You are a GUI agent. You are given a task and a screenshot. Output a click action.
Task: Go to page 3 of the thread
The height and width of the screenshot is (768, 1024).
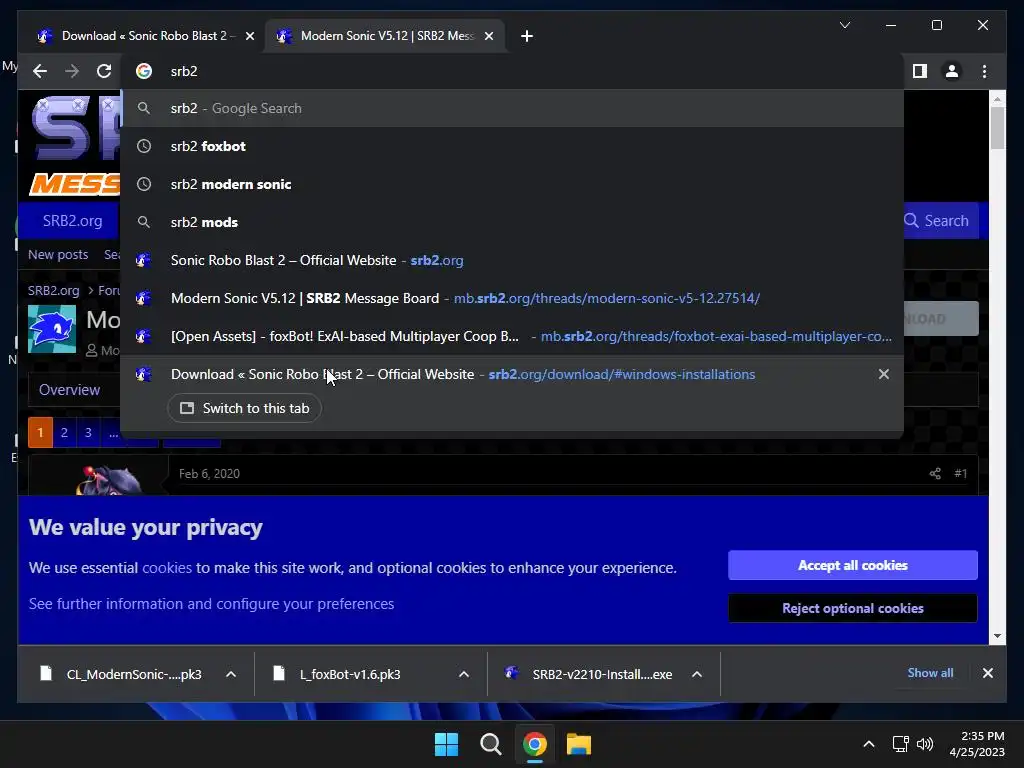88,432
